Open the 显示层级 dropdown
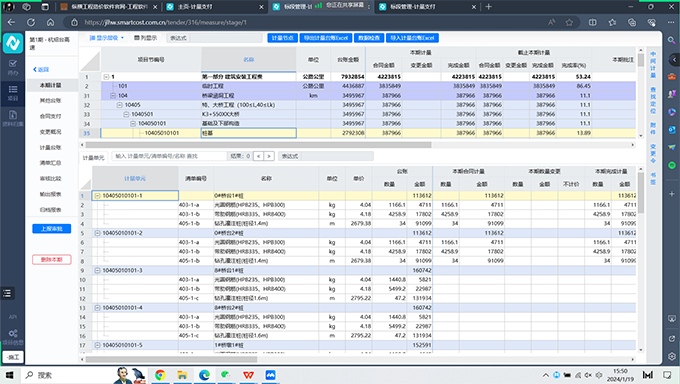The width and height of the screenshot is (680, 384). 107,38
